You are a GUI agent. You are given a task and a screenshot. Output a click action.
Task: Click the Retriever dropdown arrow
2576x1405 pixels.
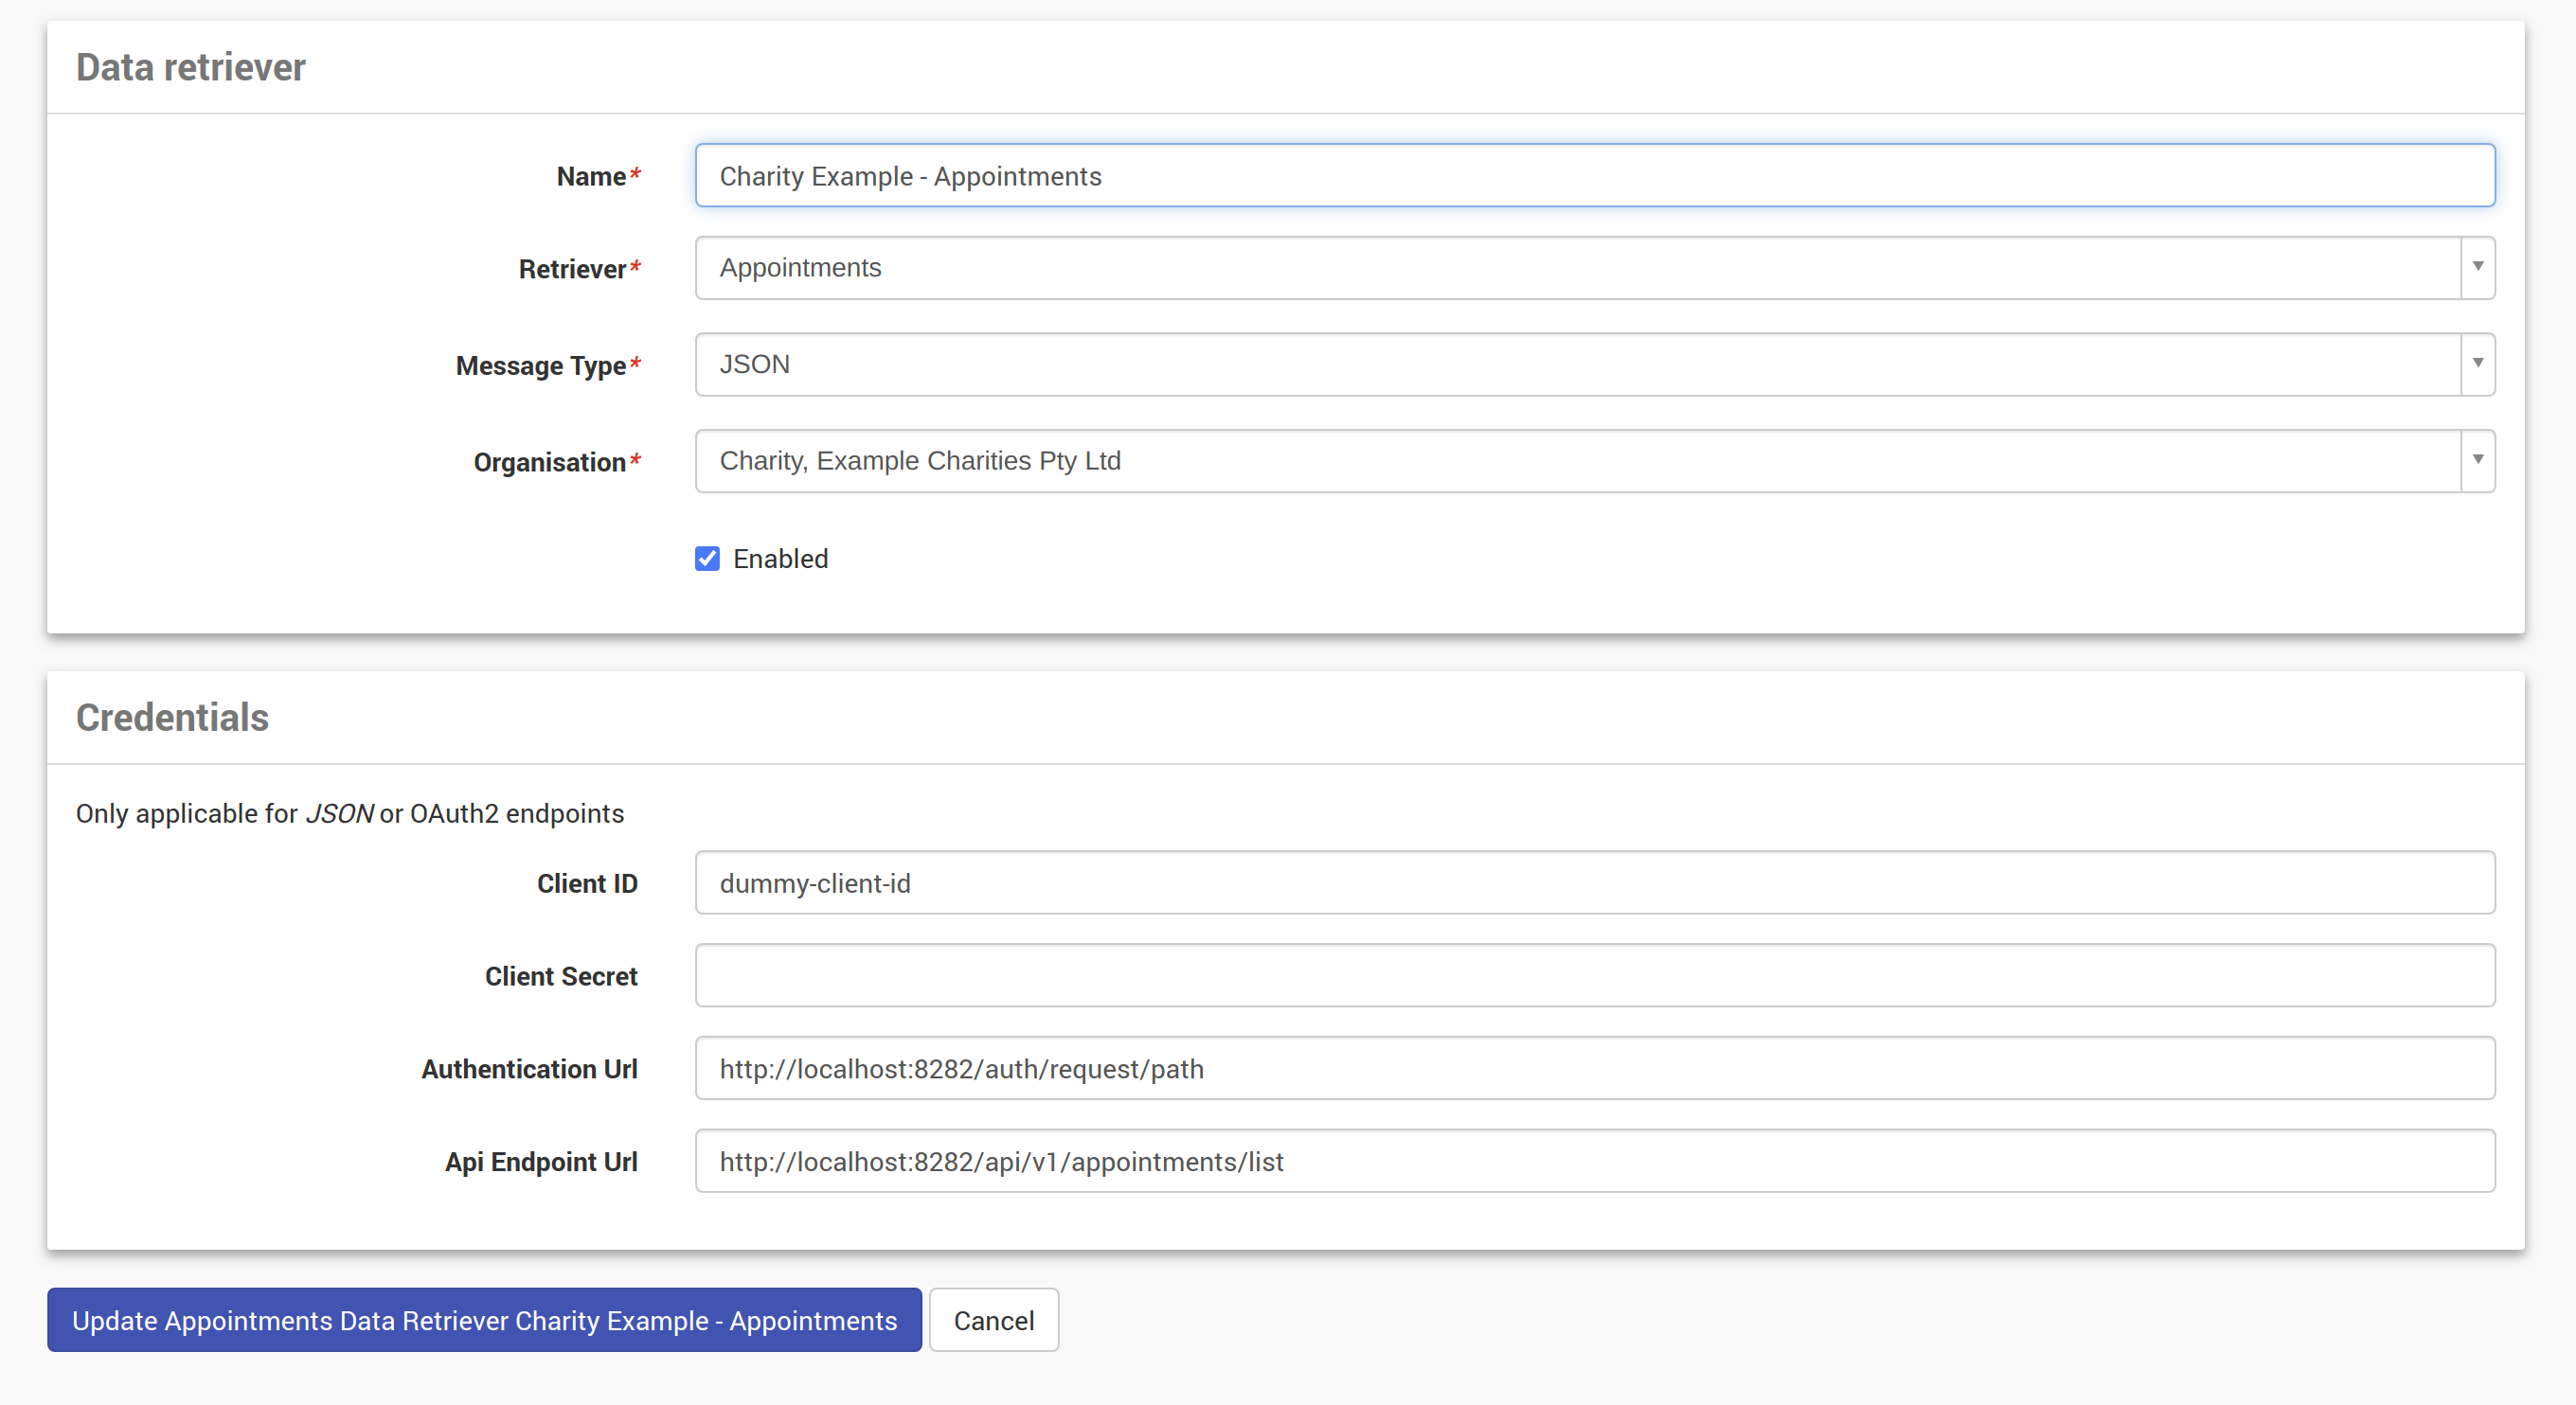point(2477,267)
